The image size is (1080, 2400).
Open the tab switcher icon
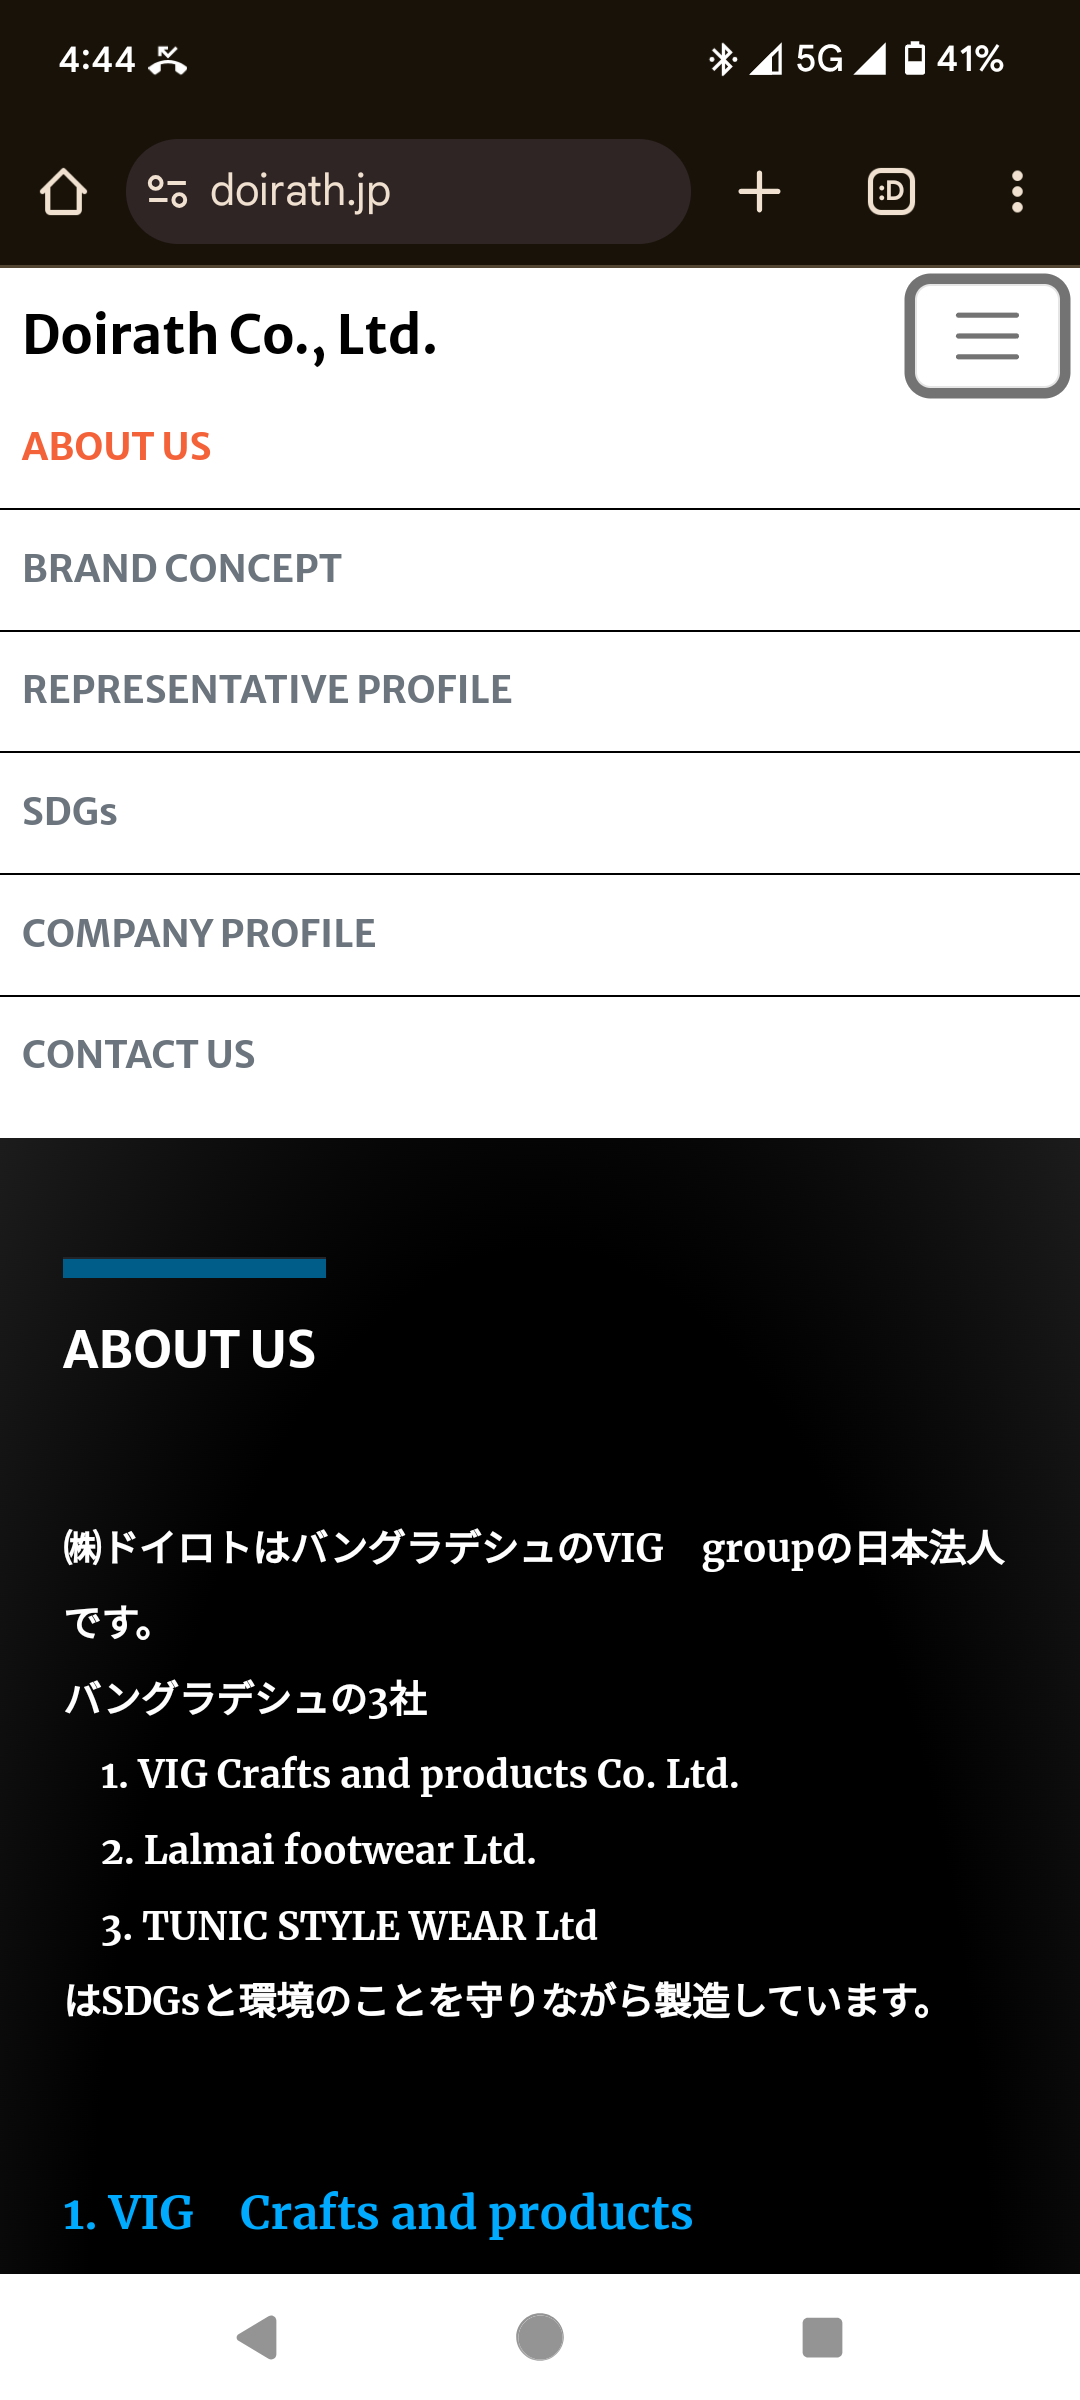(x=891, y=192)
